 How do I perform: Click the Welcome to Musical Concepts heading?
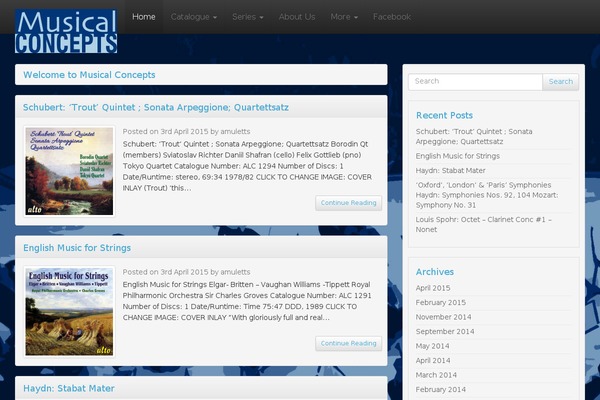(x=89, y=75)
